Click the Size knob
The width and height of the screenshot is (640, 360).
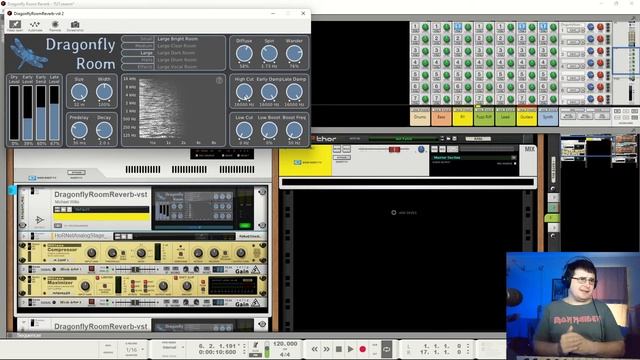pyautogui.click(x=79, y=92)
